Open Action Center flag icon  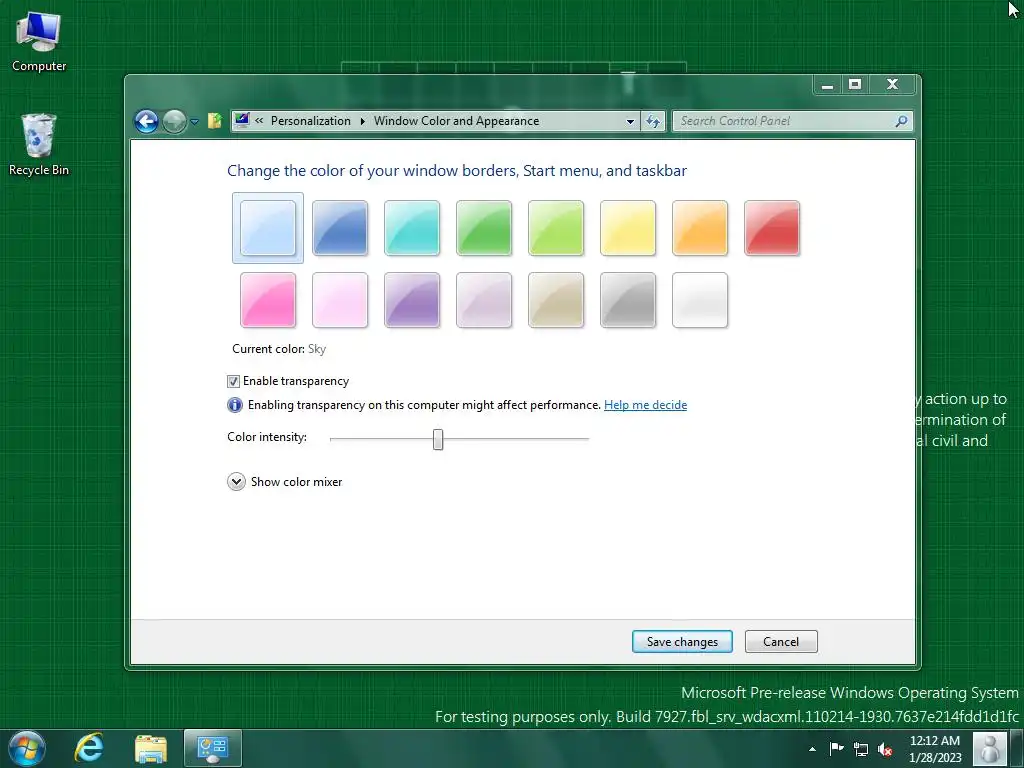pos(837,748)
